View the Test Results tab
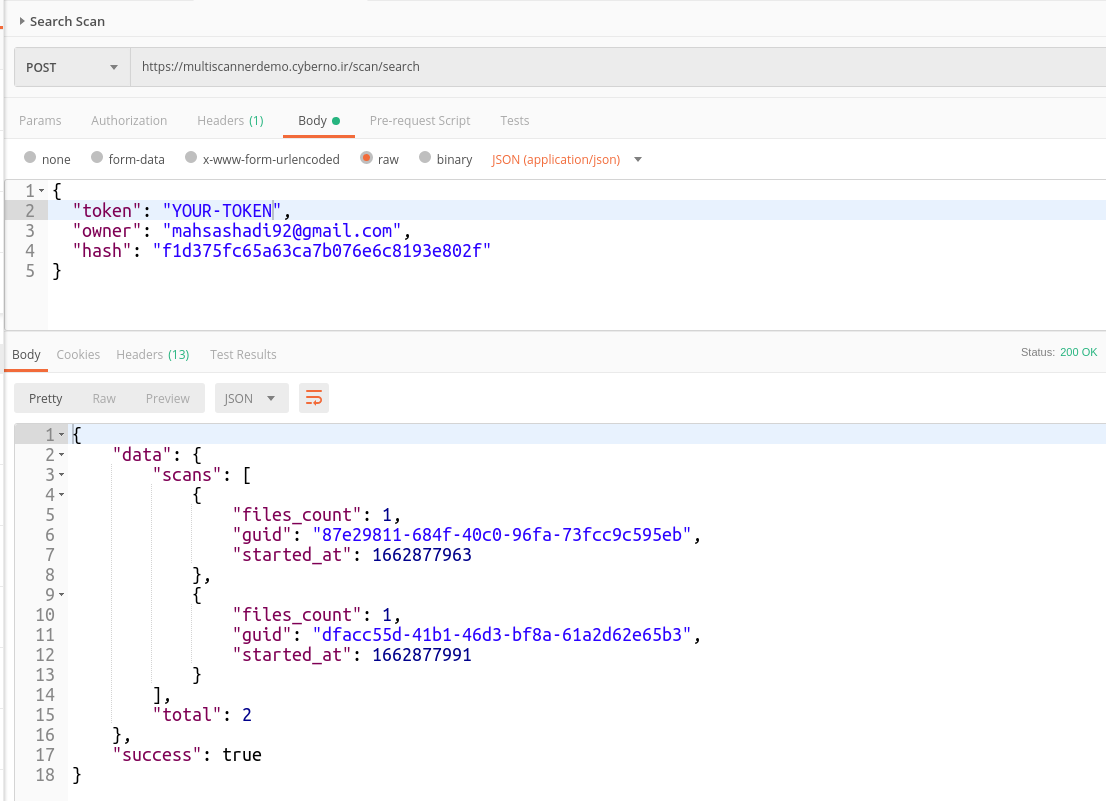Screen dimensions: 1106x801 coord(243,354)
